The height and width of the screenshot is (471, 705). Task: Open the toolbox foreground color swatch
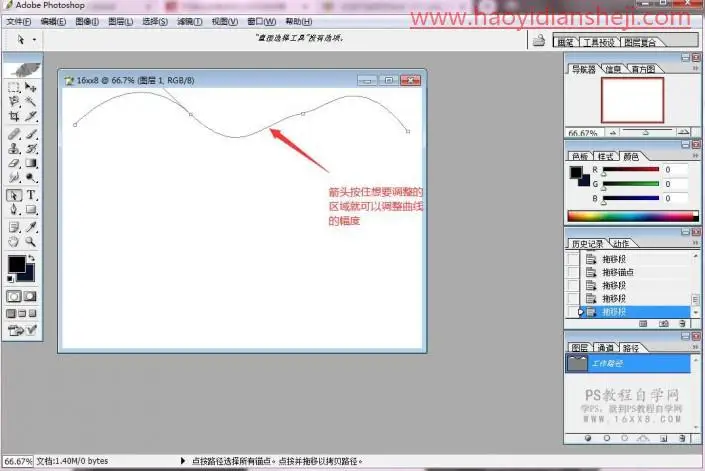tap(16, 264)
